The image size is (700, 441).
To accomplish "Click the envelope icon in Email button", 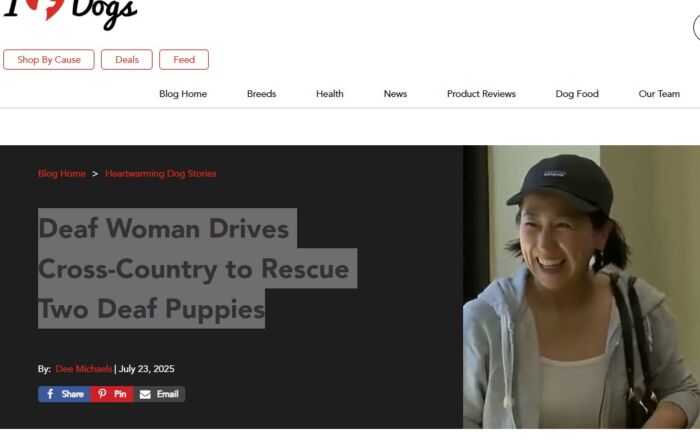I will click(145, 394).
